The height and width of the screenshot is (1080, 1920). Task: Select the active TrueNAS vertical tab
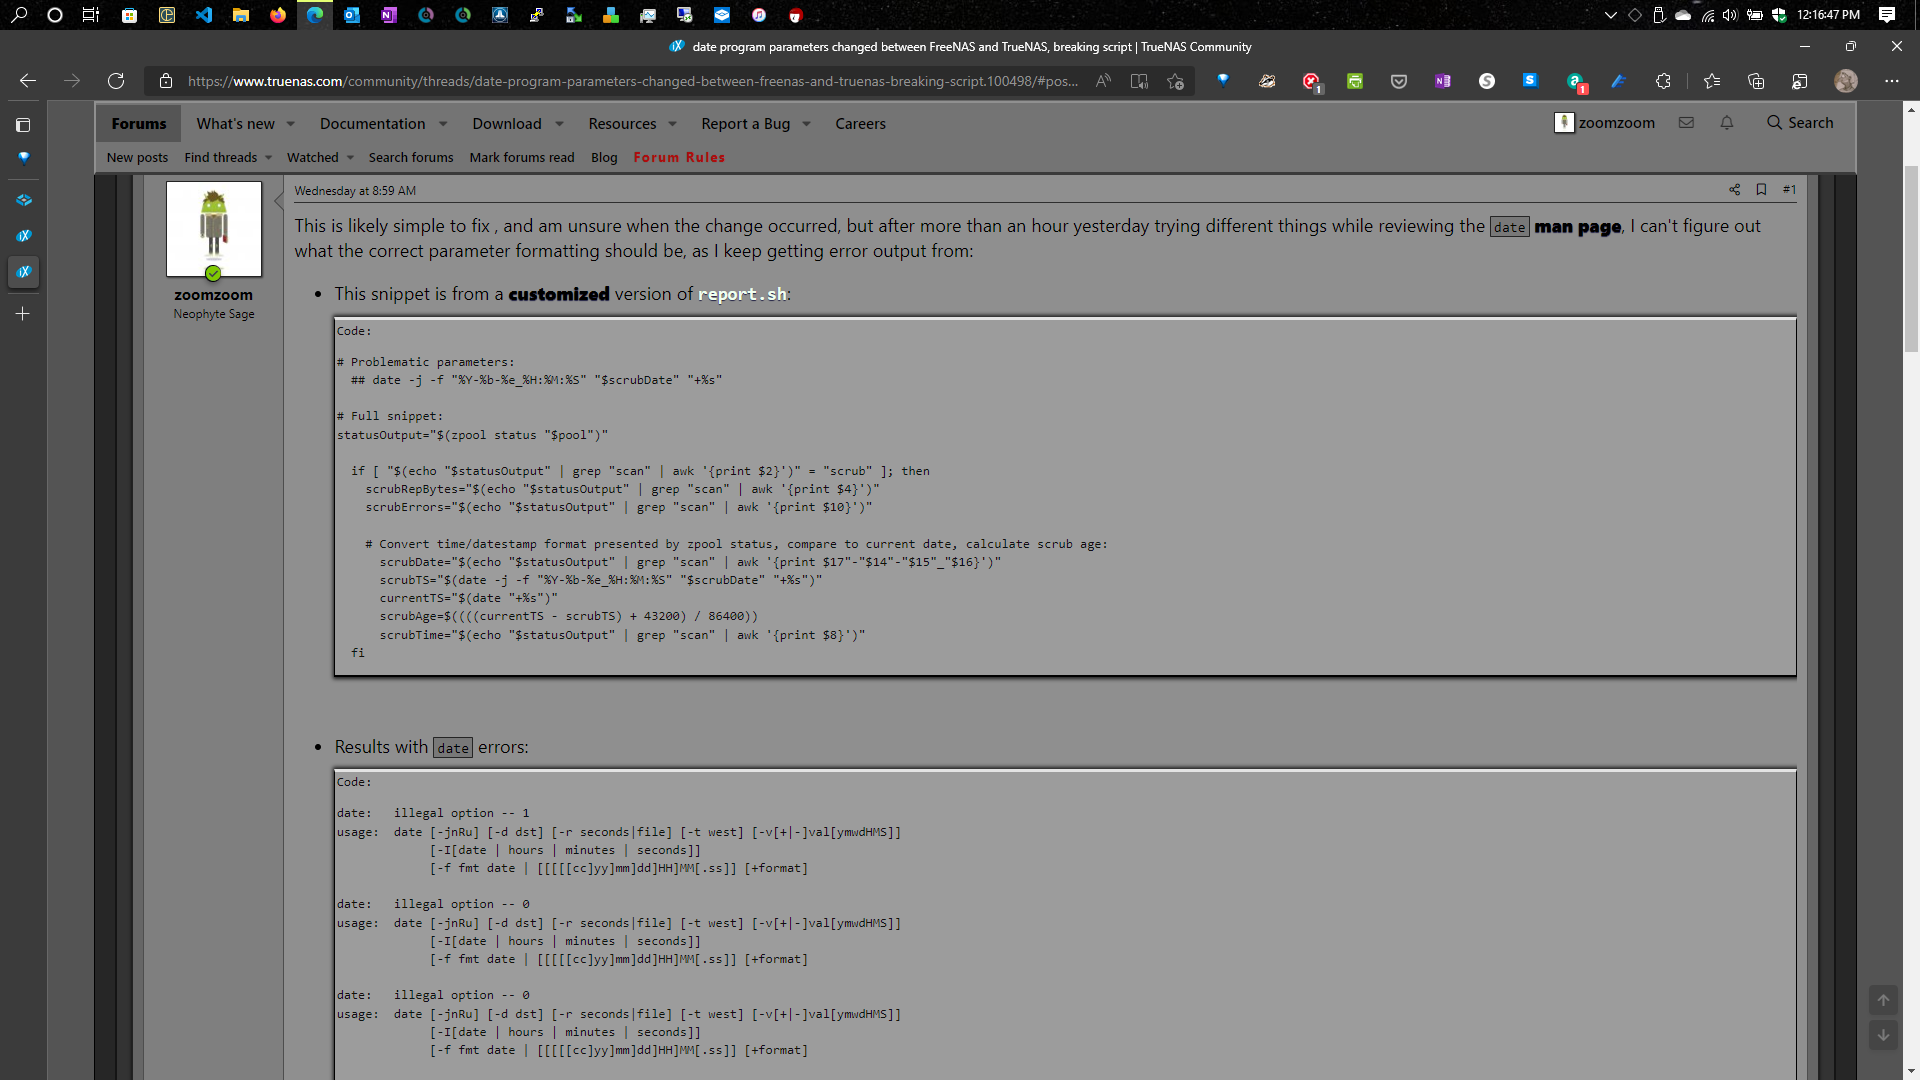coord(23,272)
